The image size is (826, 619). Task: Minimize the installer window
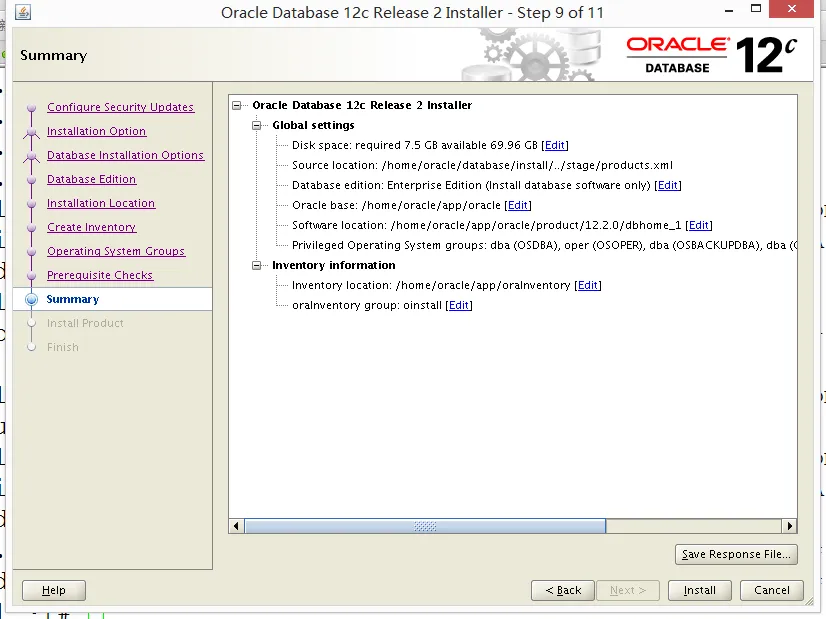pyautogui.click(x=729, y=10)
